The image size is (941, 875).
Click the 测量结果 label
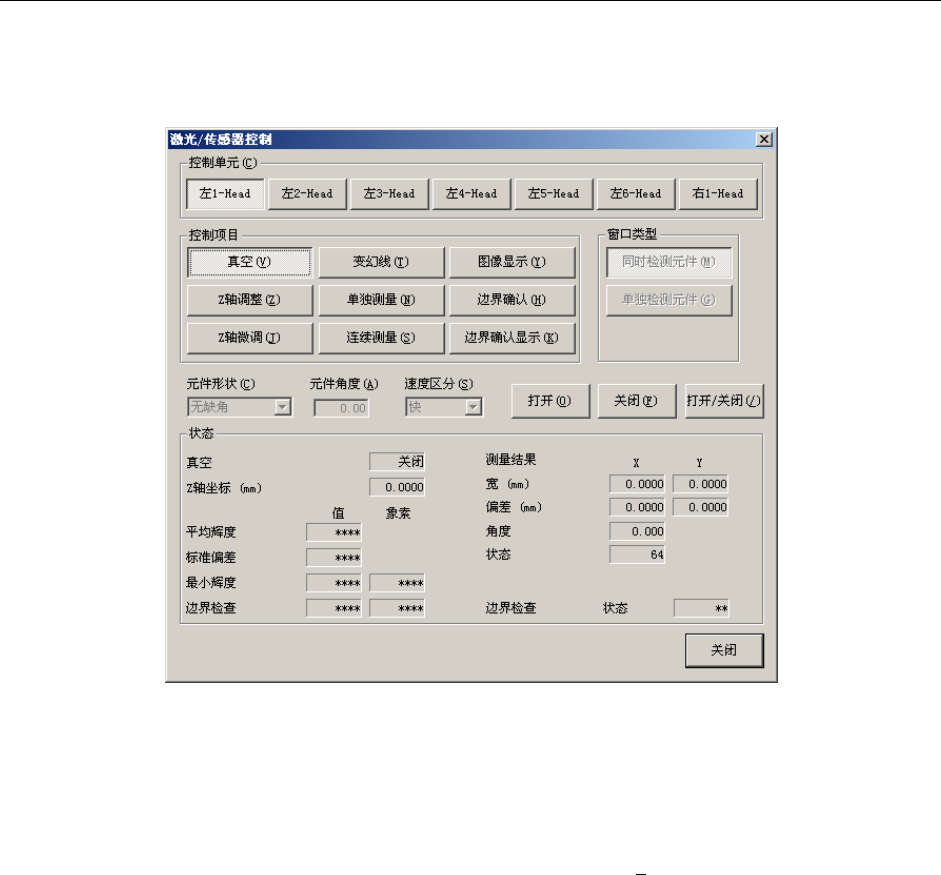tap(511, 460)
